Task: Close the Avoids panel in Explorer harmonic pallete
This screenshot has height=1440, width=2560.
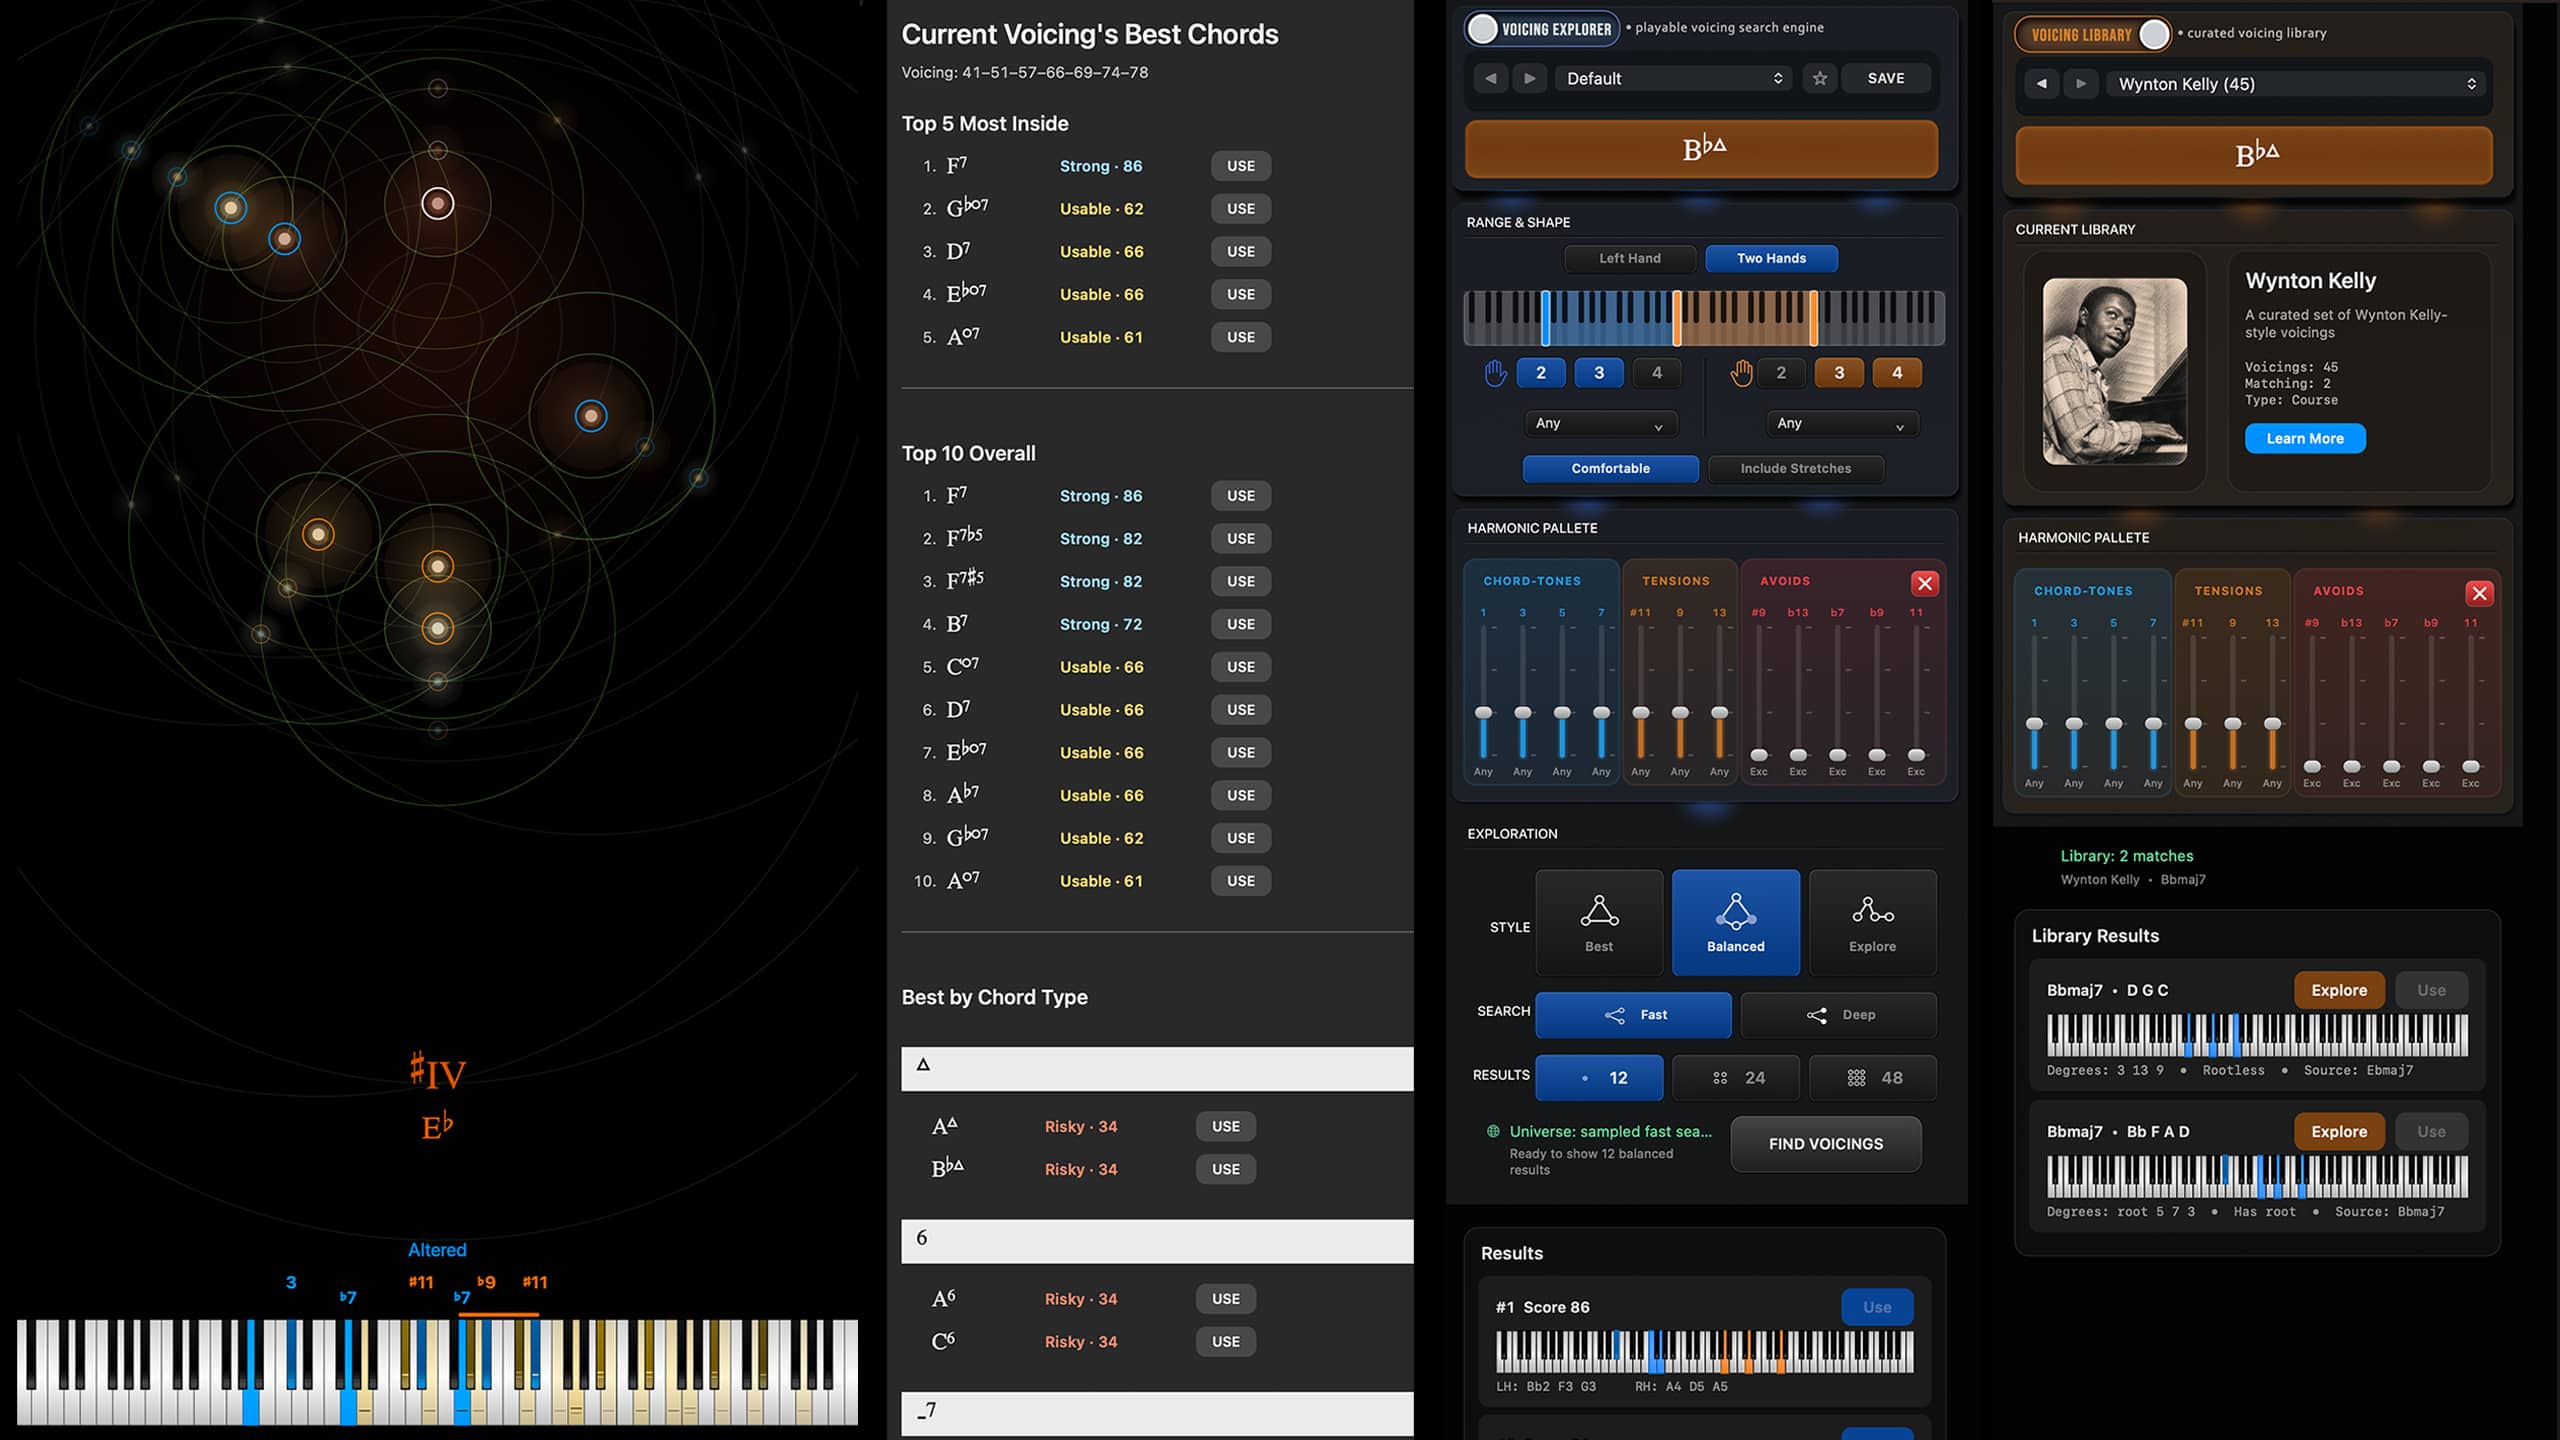Action: [1924, 583]
